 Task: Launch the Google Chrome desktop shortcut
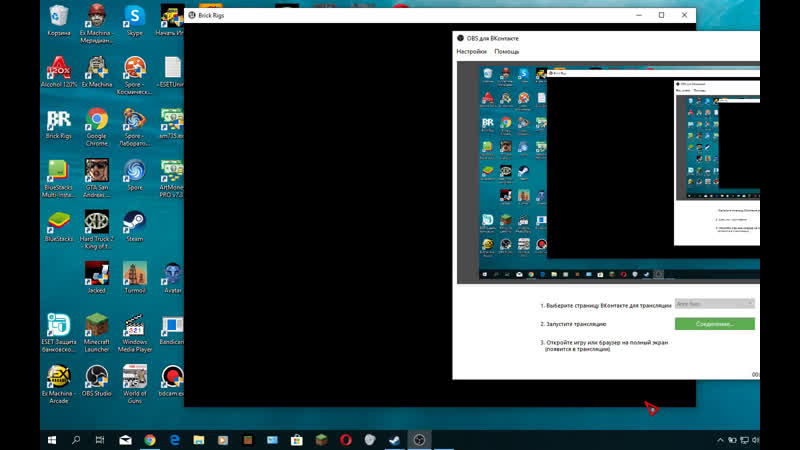(97, 127)
